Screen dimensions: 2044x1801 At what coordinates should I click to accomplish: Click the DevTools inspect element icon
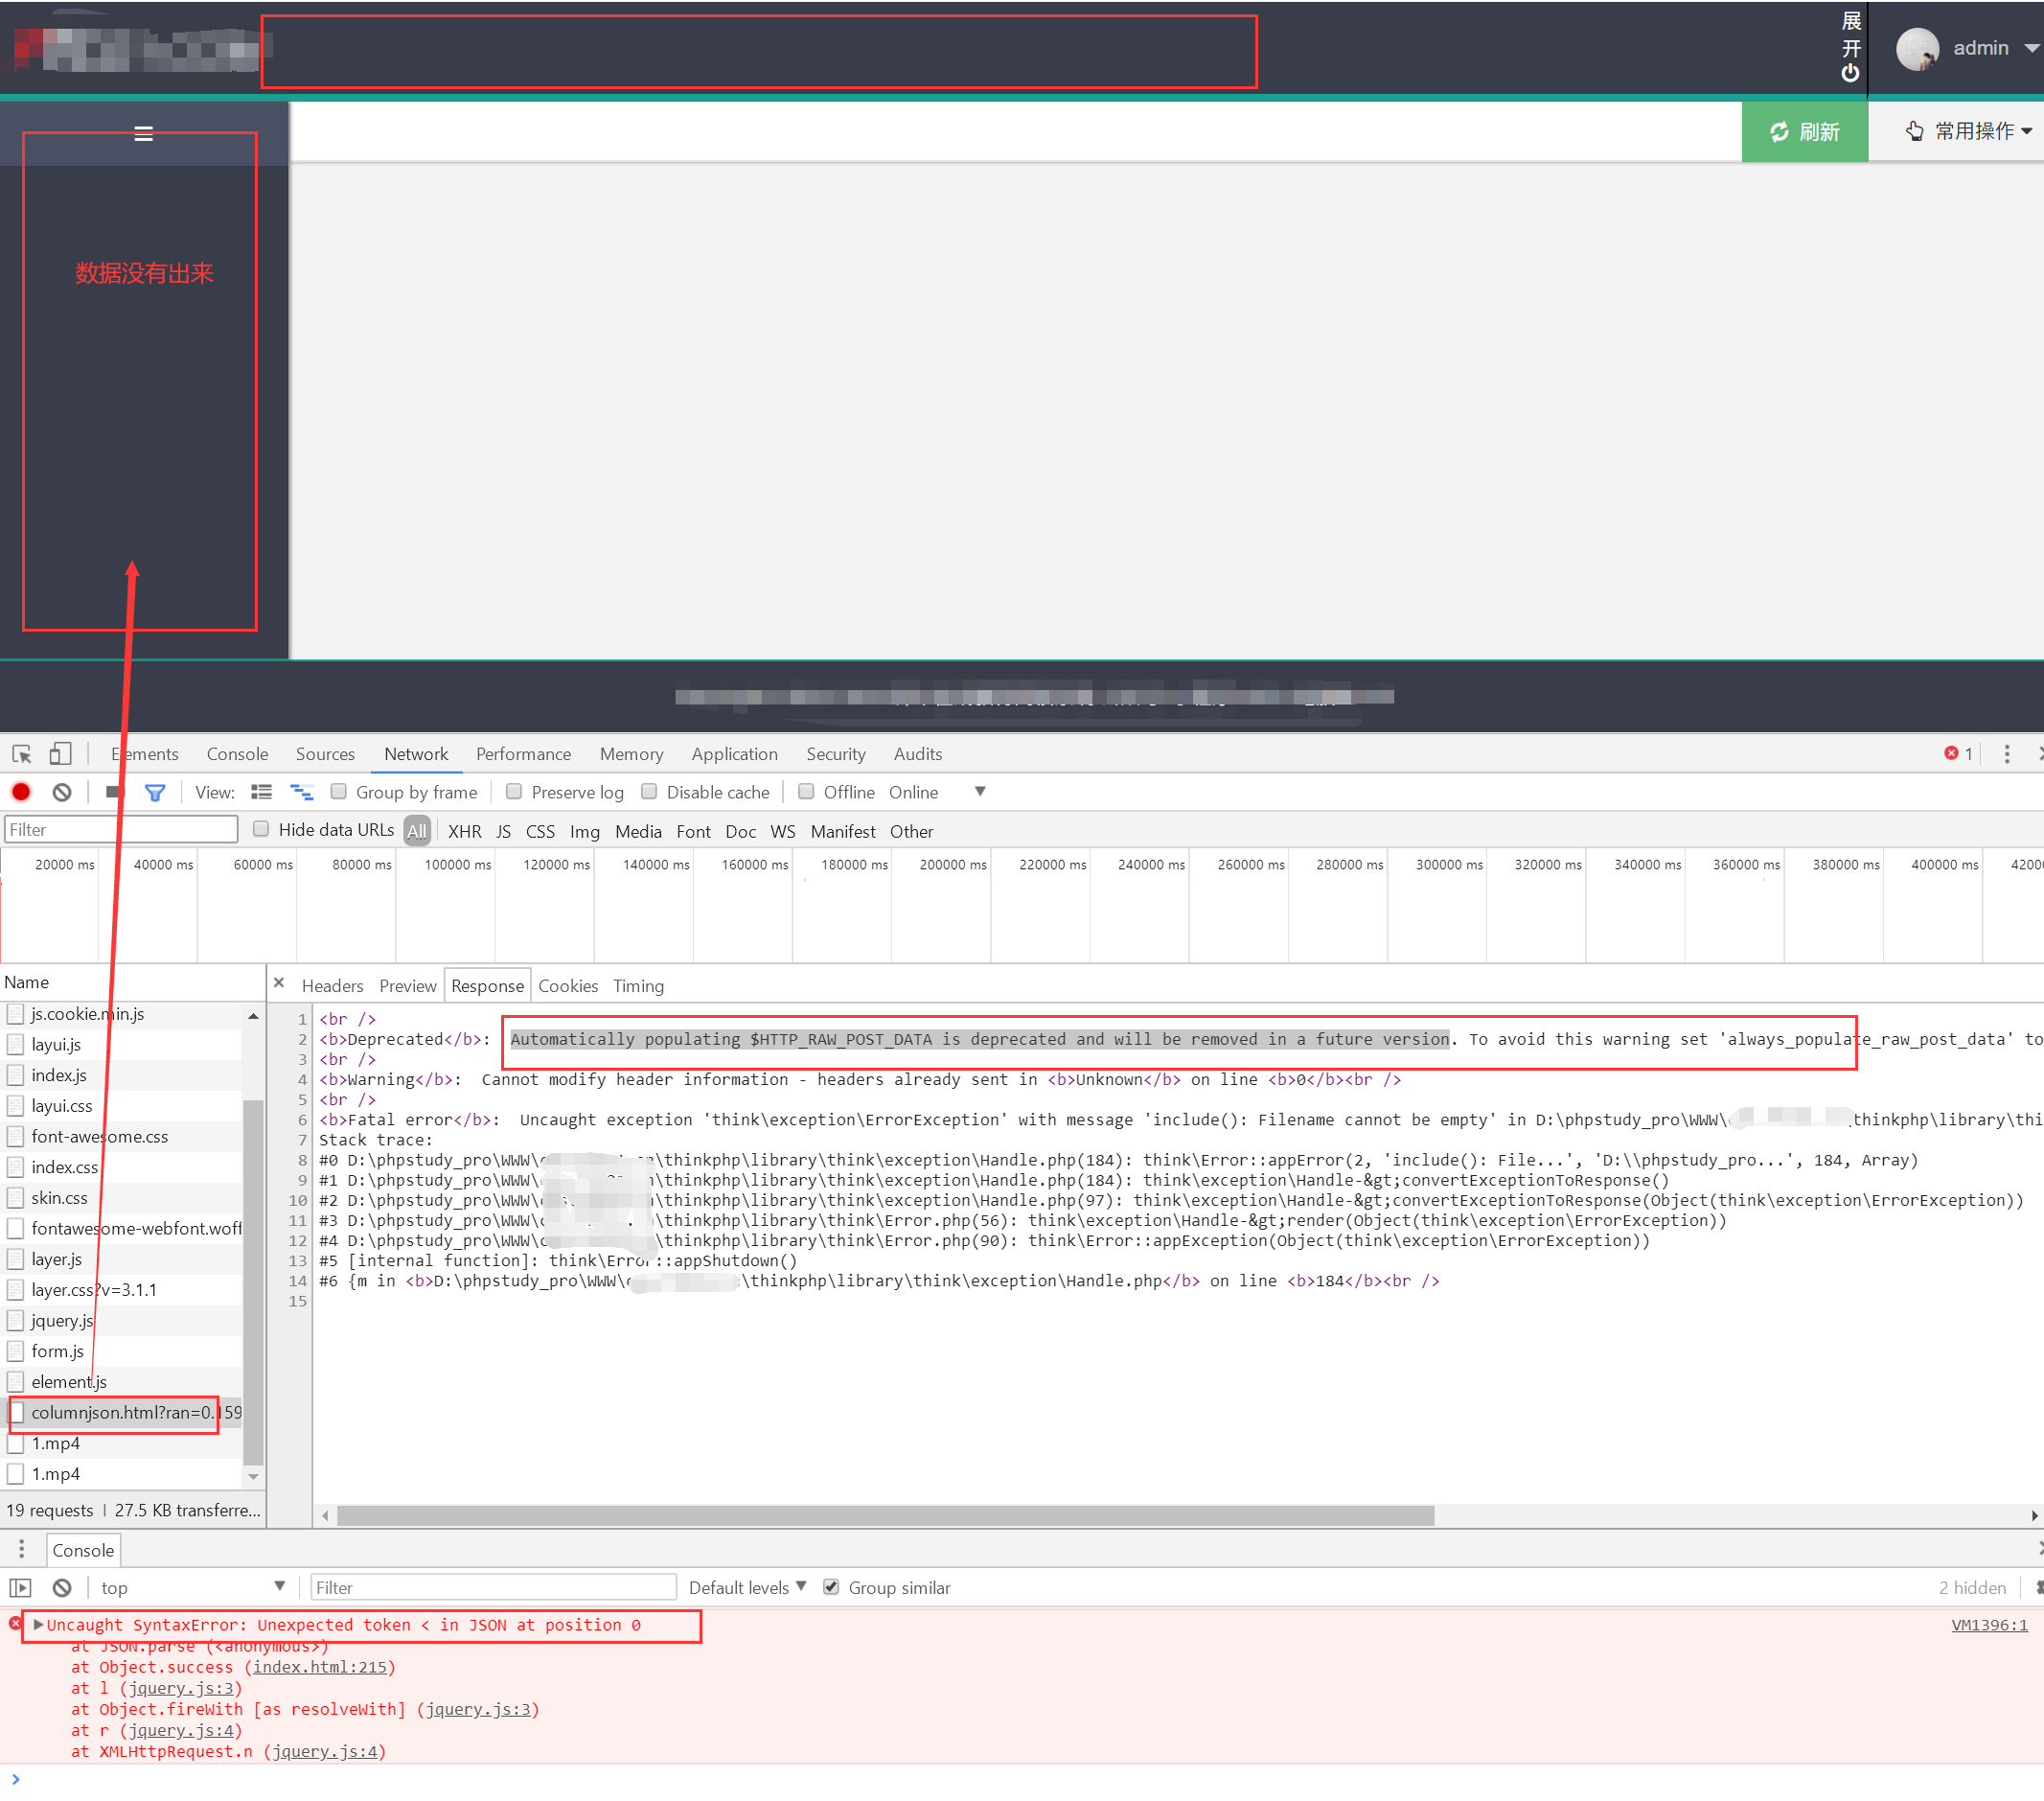(22, 754)
